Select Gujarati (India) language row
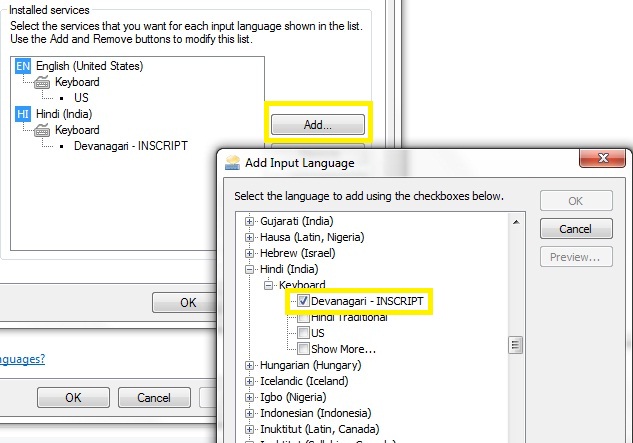This screenshot has width=633, height=443. (297, 221)
